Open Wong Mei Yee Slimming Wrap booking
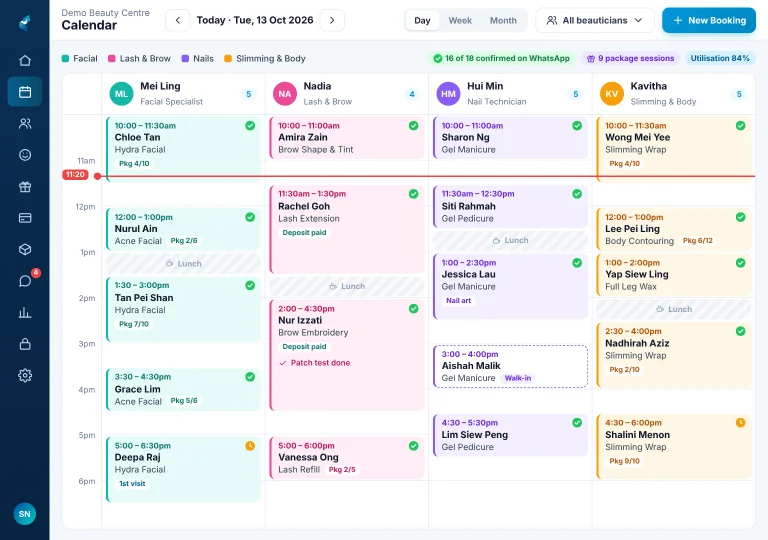The image size is (768, 540). (x=674, y=149)
